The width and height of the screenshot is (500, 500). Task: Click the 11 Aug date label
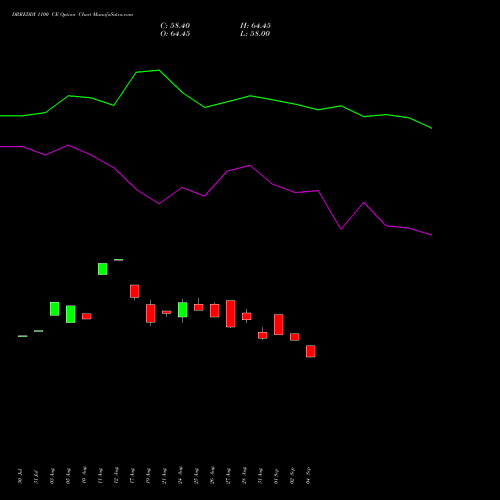tap(100, 476)
